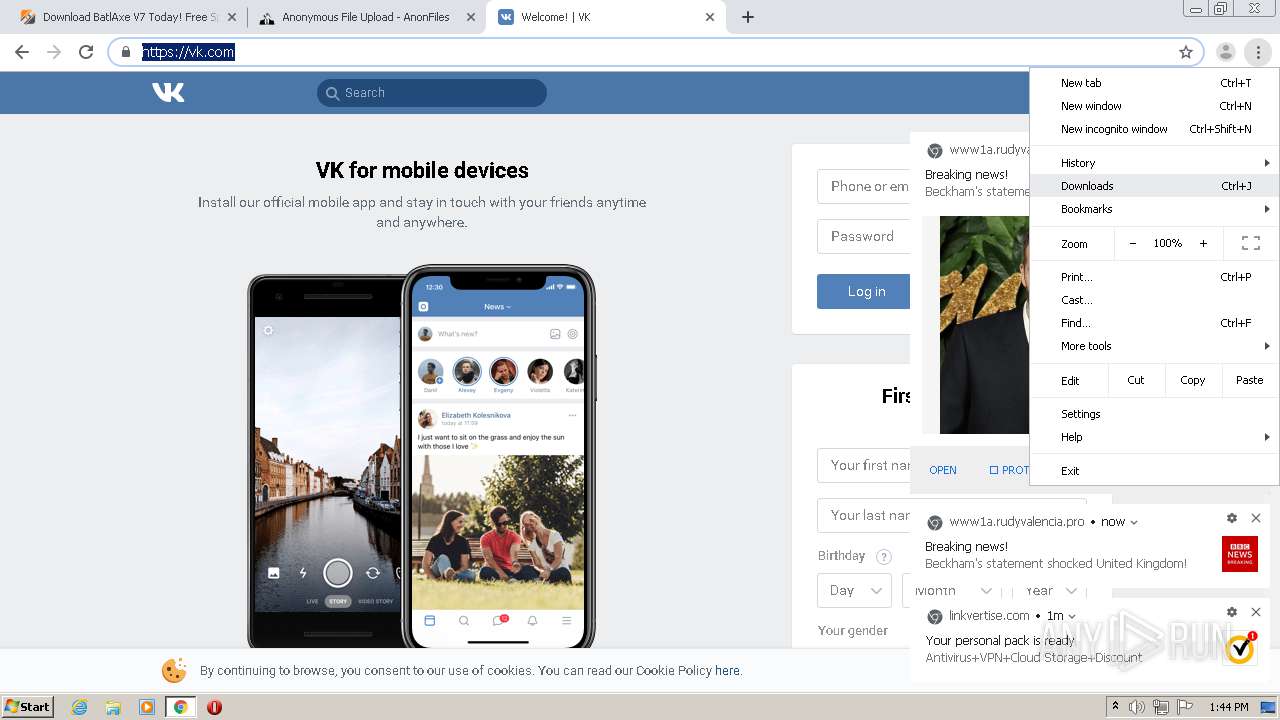
Task: Open the birthday Year dropdown
Action: [1048, 591]
